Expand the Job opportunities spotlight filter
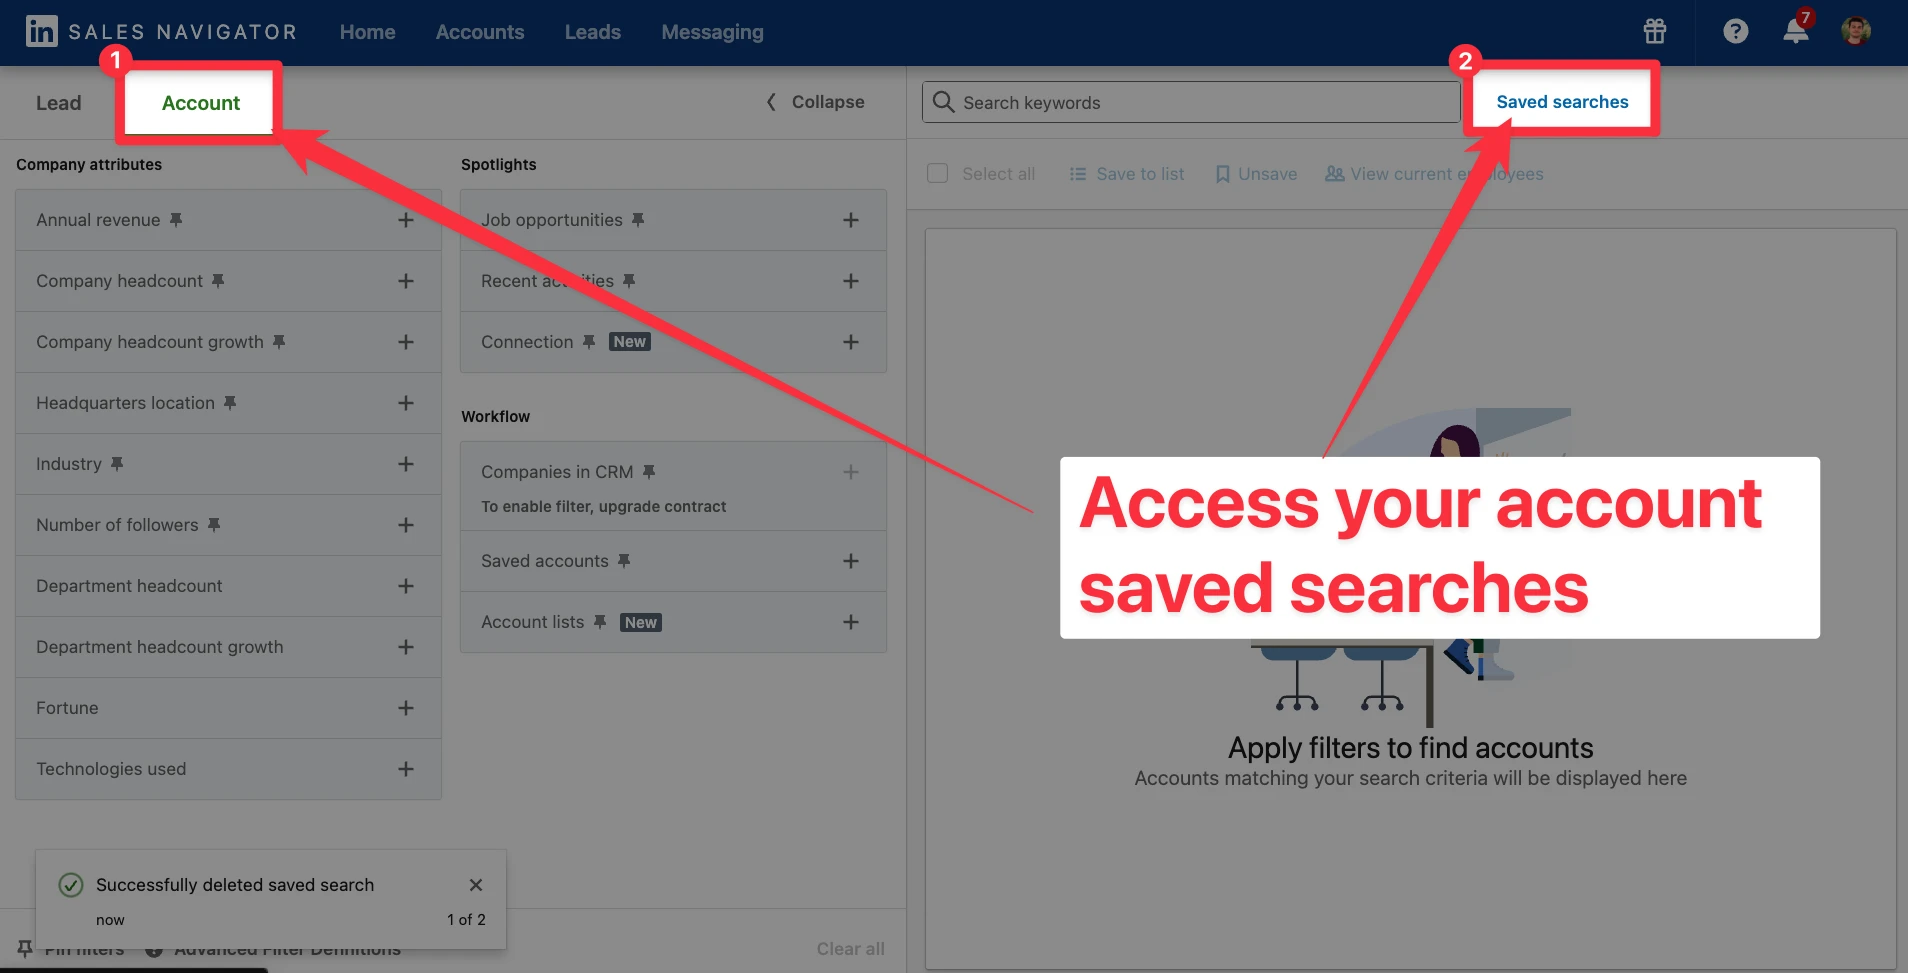1908x973 pixels. (x=850, y=220)
